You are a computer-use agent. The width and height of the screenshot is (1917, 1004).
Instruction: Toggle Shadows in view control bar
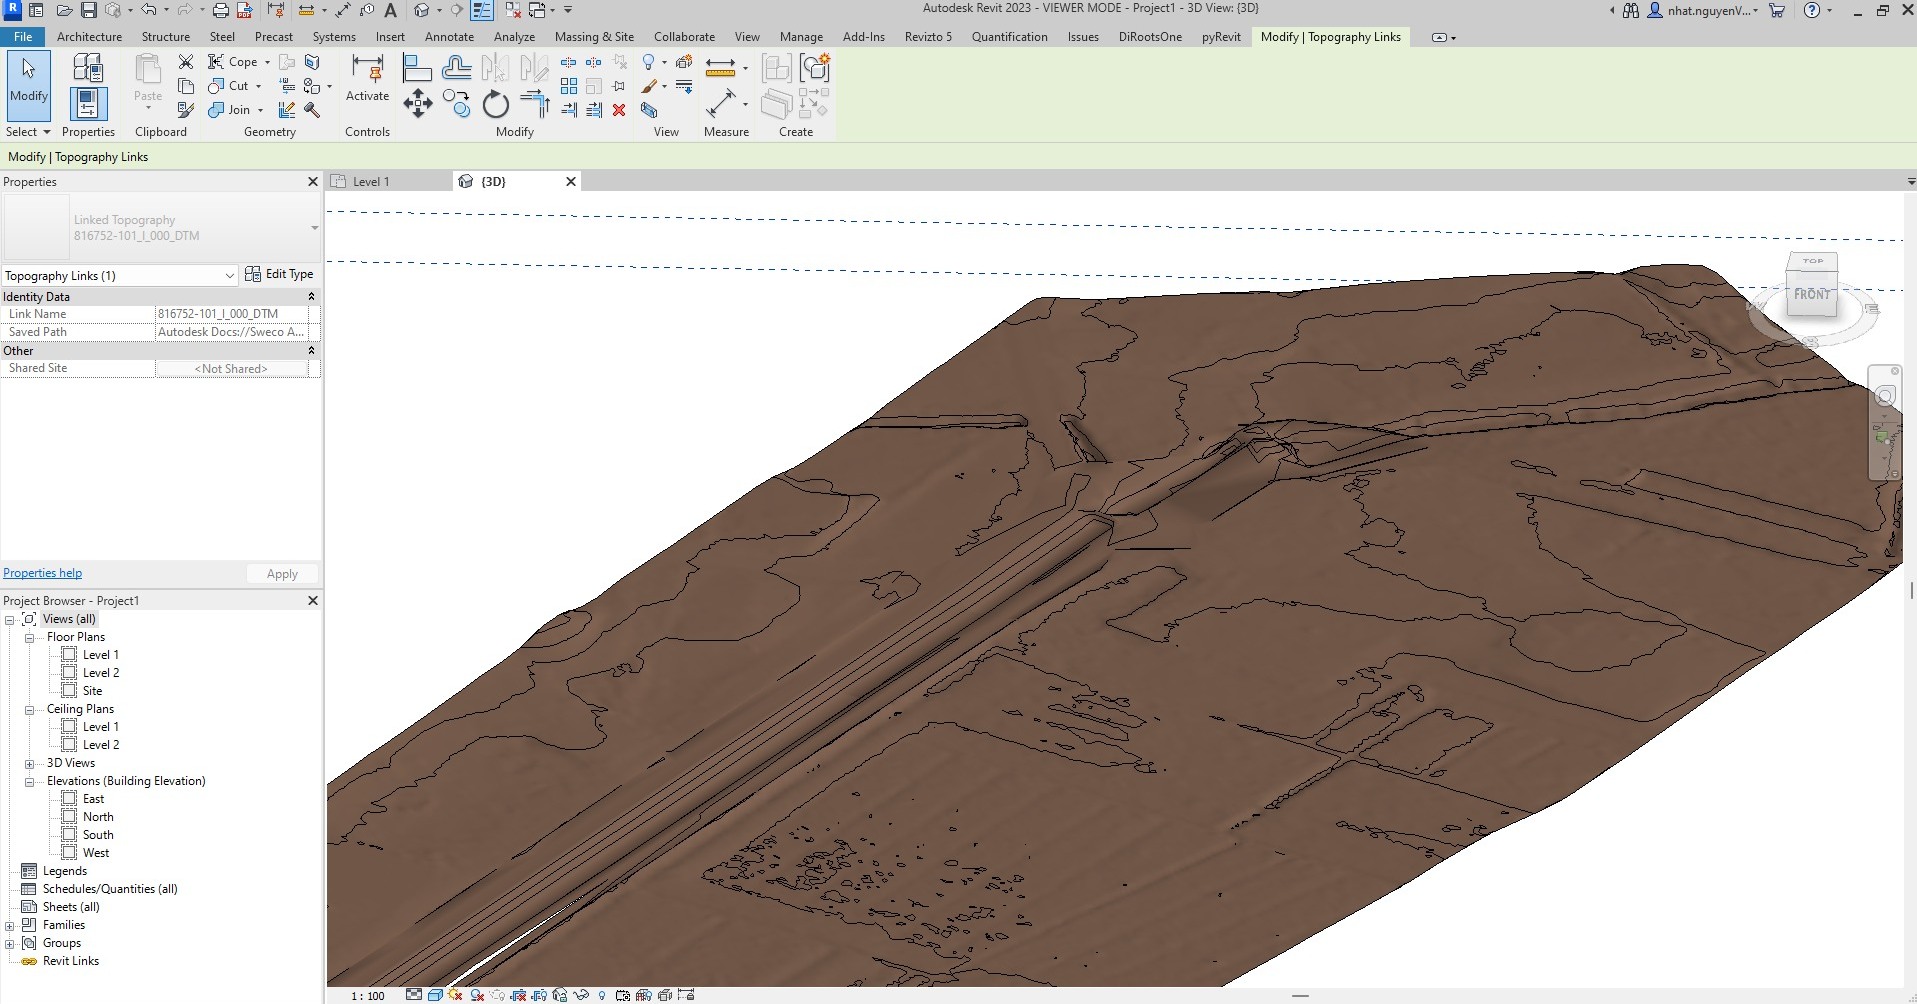tap(477, 995)
